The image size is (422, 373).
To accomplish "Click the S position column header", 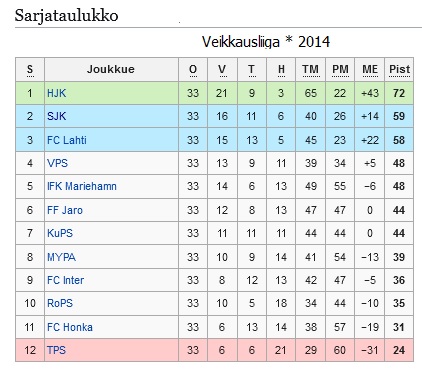I will 30,69.
